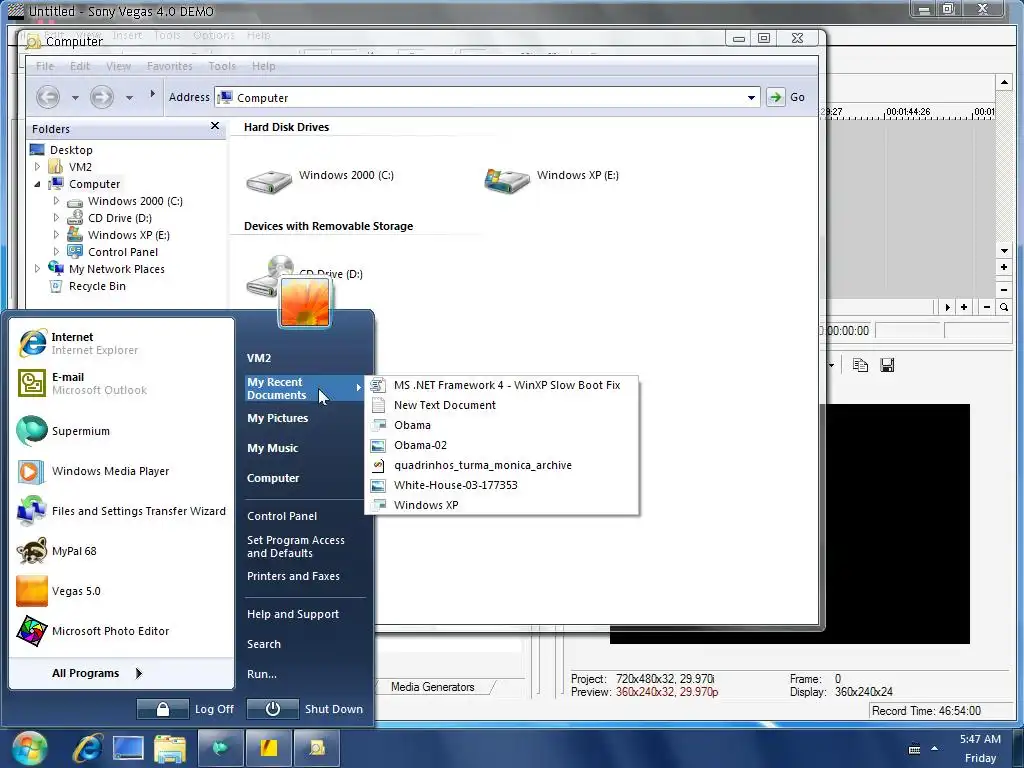The height and width of the screenshot is (768, 1024).
Task: Click the Back button in Computer window
Action: click(x=48, y=97)
